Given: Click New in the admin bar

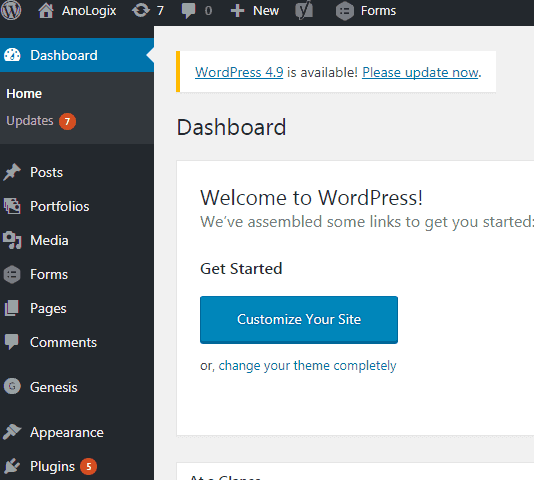Looking at the screenshot, I should point(266,11).
